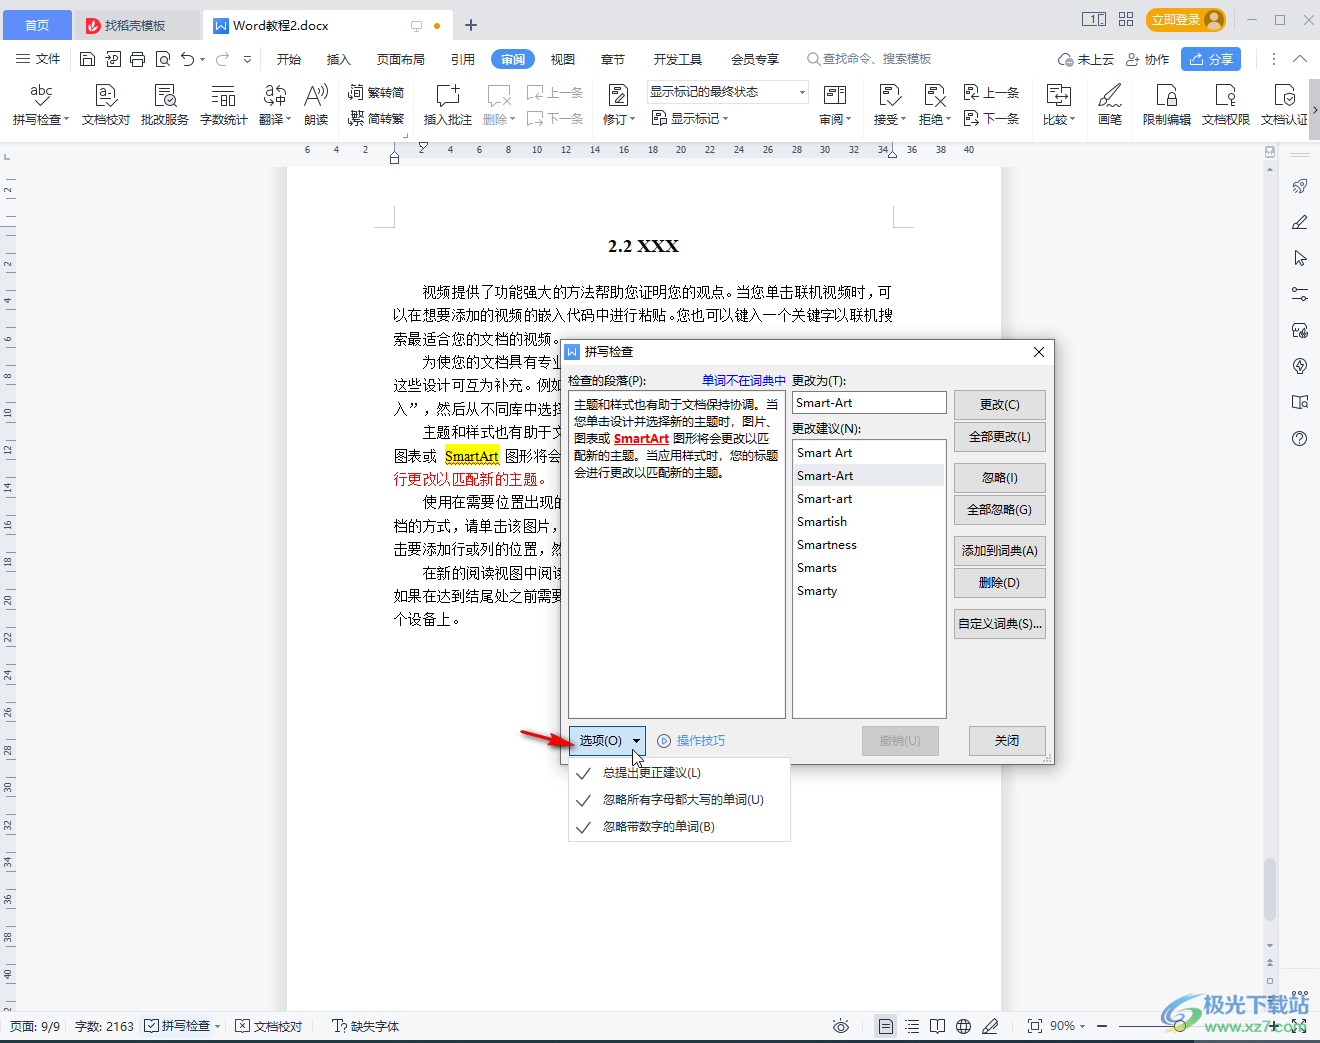
Task: Switch to web layout globe icon
Action: tap(963, 1026)
